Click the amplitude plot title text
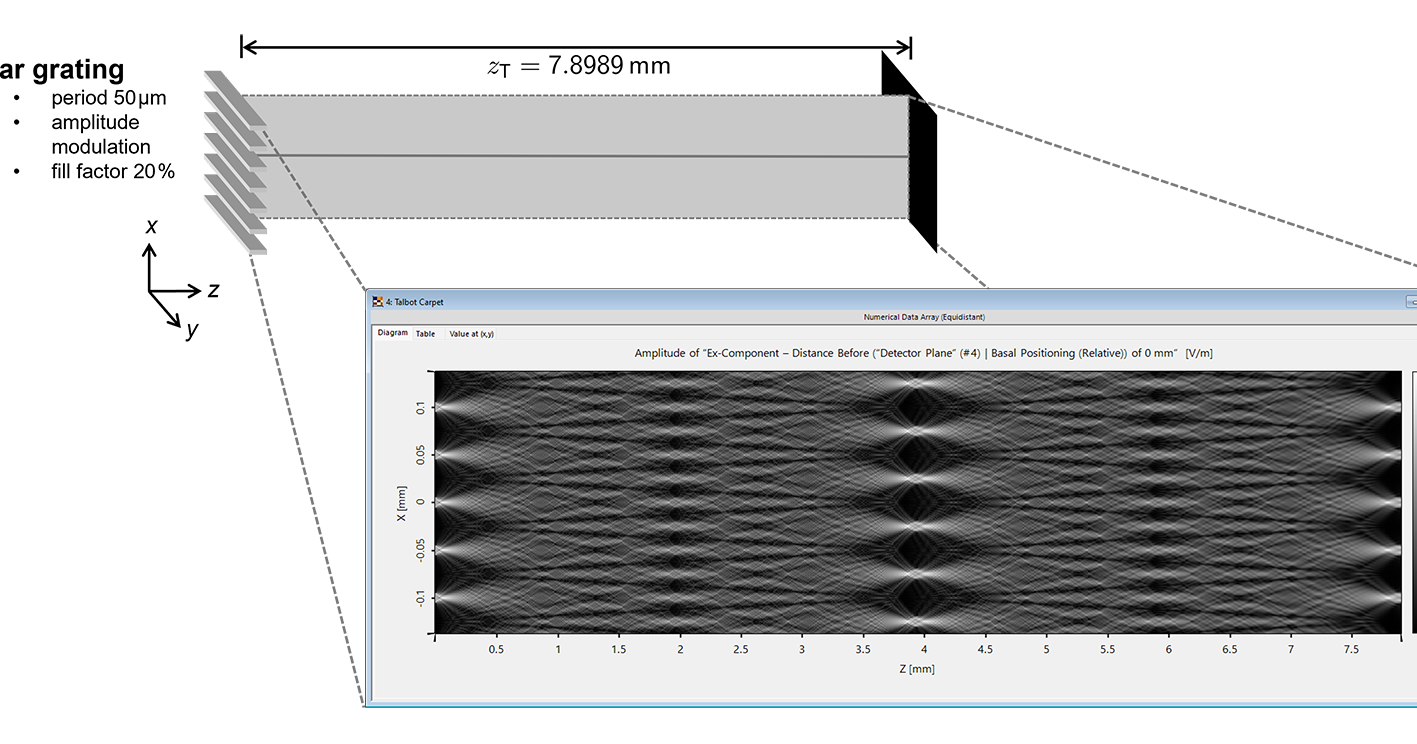Image resolution: width=1417 pixels, height=744 pixels. (923, 353)
